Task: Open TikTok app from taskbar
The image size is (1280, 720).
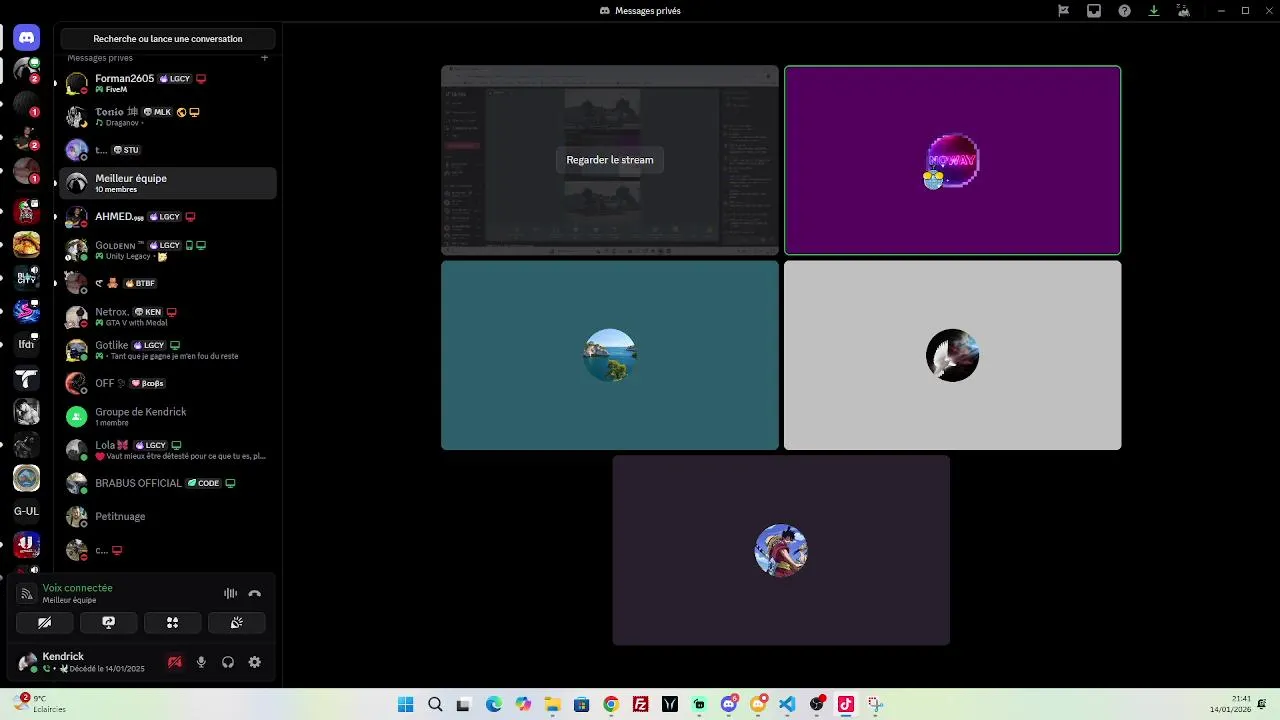Action: tap(845, 704)
